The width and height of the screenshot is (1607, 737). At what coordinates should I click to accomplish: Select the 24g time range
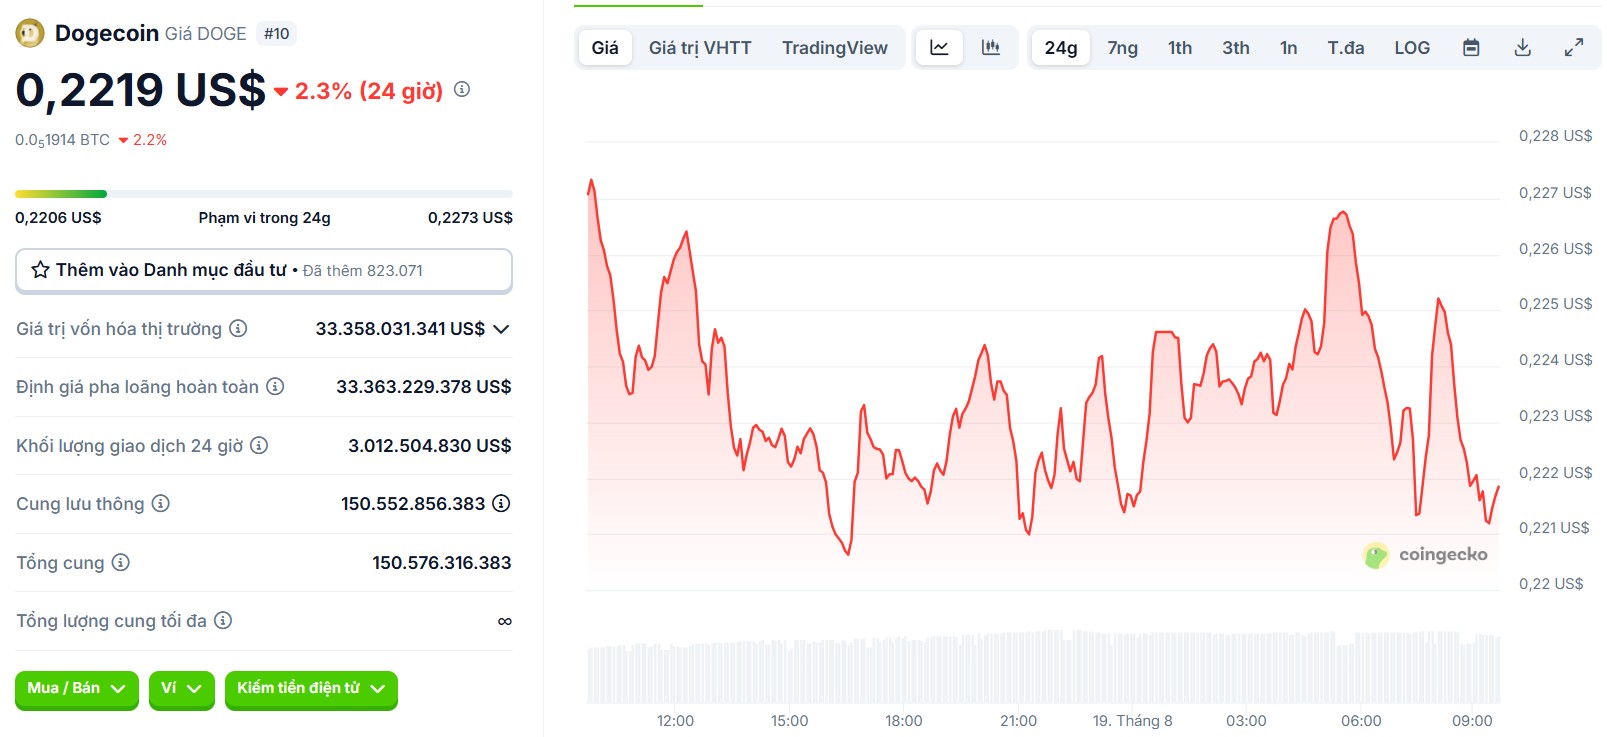pyautogui.click(x=1061, y=48)
